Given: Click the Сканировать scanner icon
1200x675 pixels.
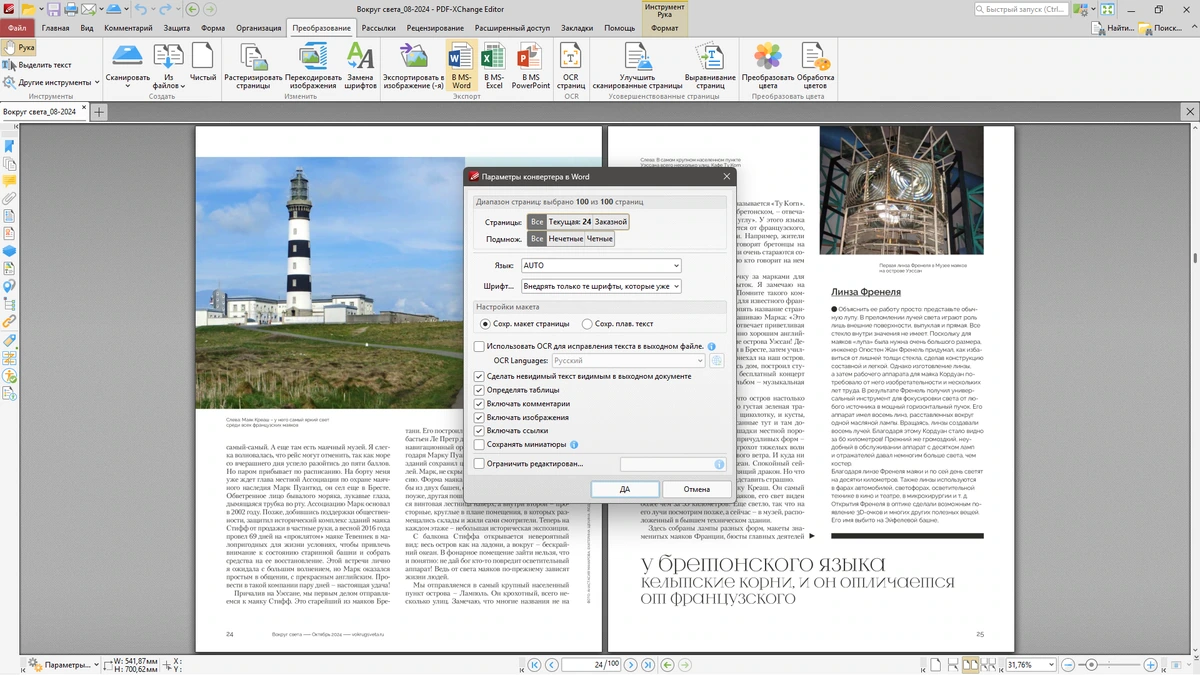Looking at the screenshot, I should [x=128, y=55].
